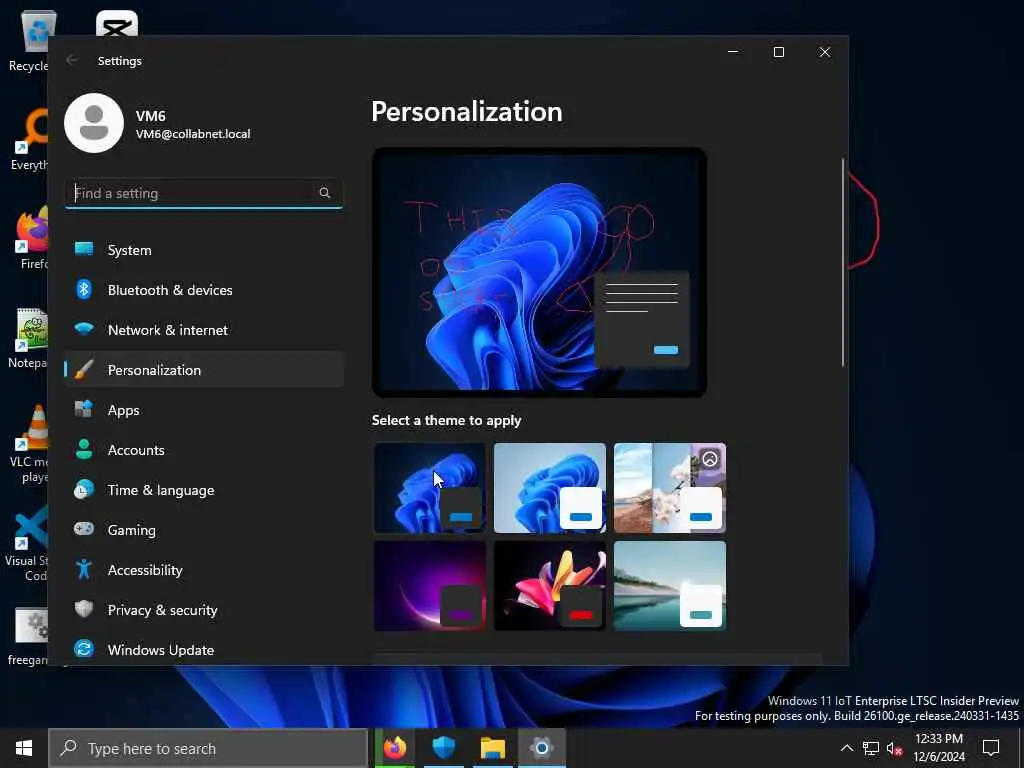
Task: Click the Gaming controller icon
Action: [84, 529]
